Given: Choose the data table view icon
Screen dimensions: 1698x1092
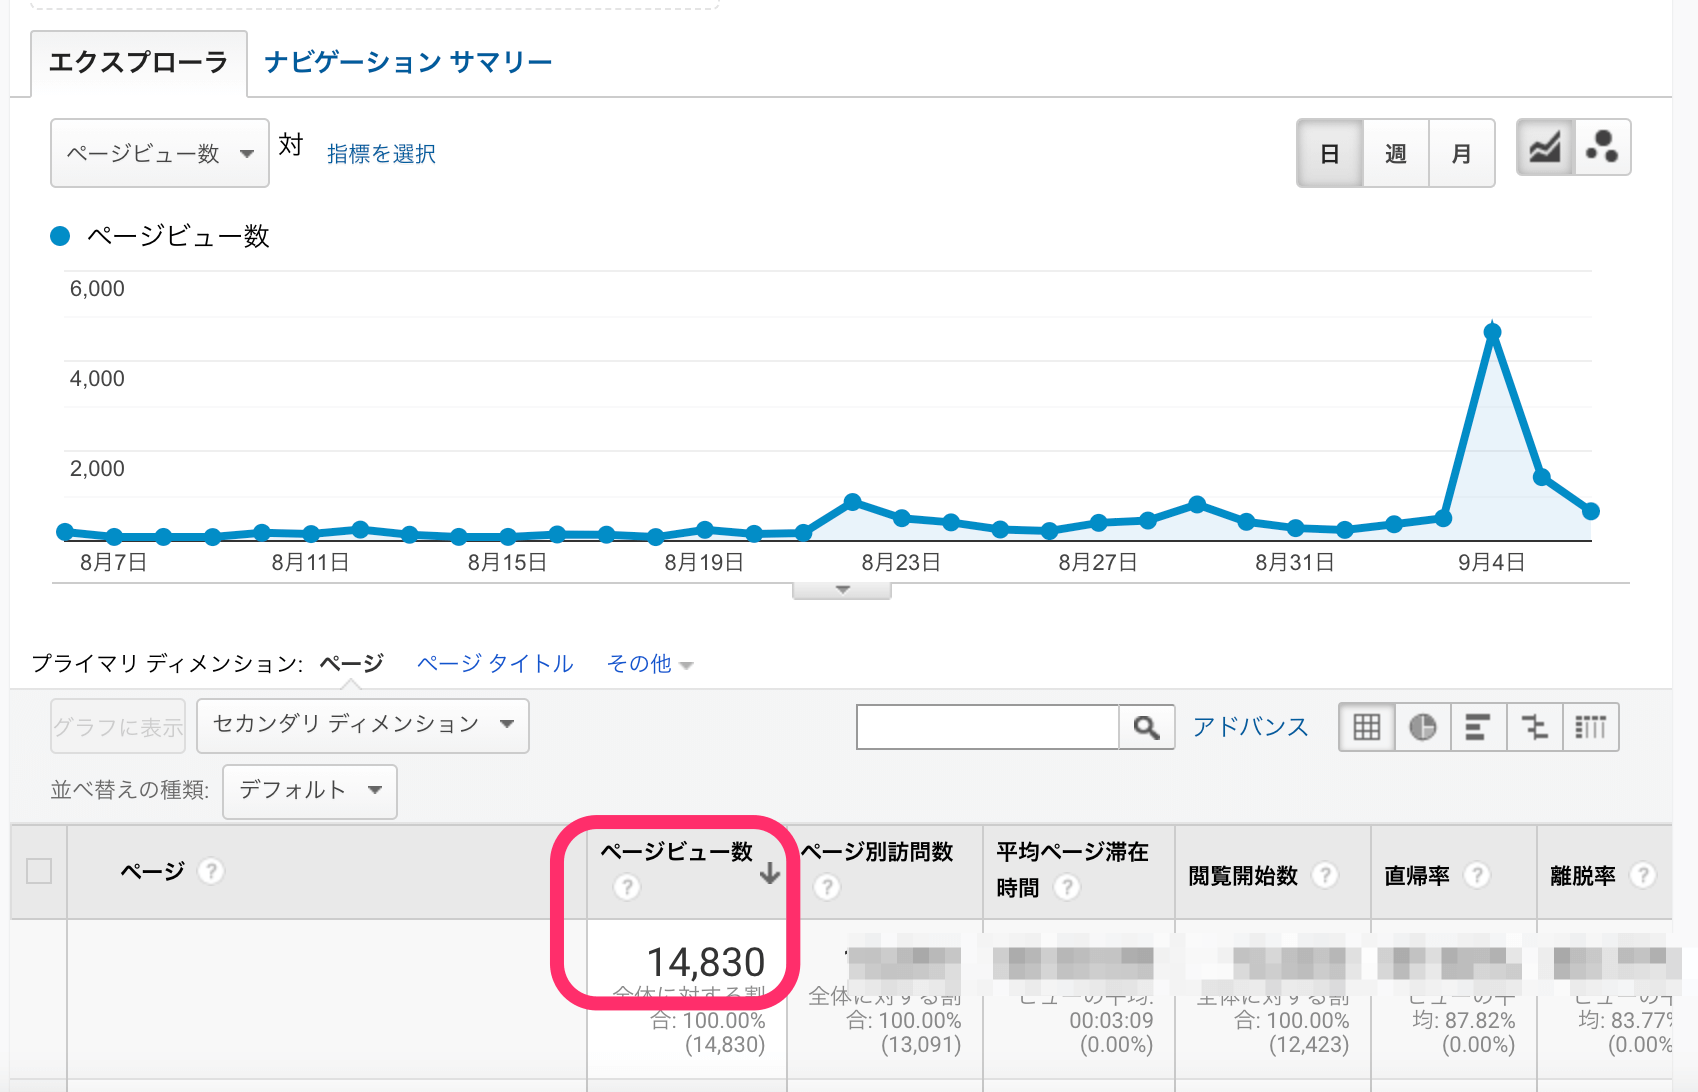Looking at the screenshot, I should [1366, 727].
